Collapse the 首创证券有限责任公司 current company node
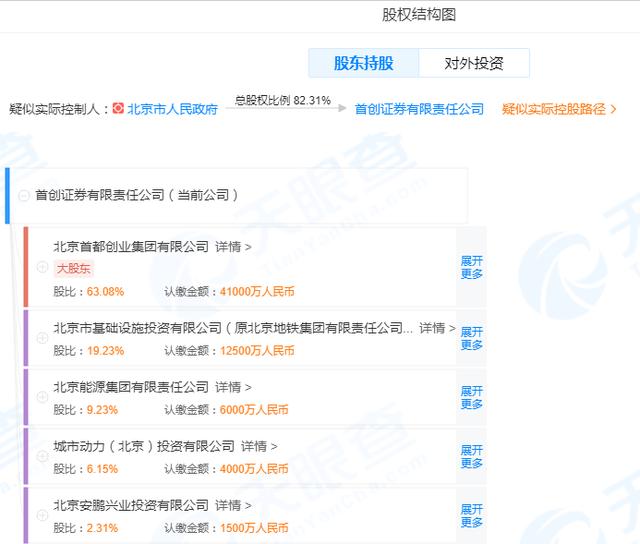The height and width of the screenshot is (544, 640). [24, 195]
